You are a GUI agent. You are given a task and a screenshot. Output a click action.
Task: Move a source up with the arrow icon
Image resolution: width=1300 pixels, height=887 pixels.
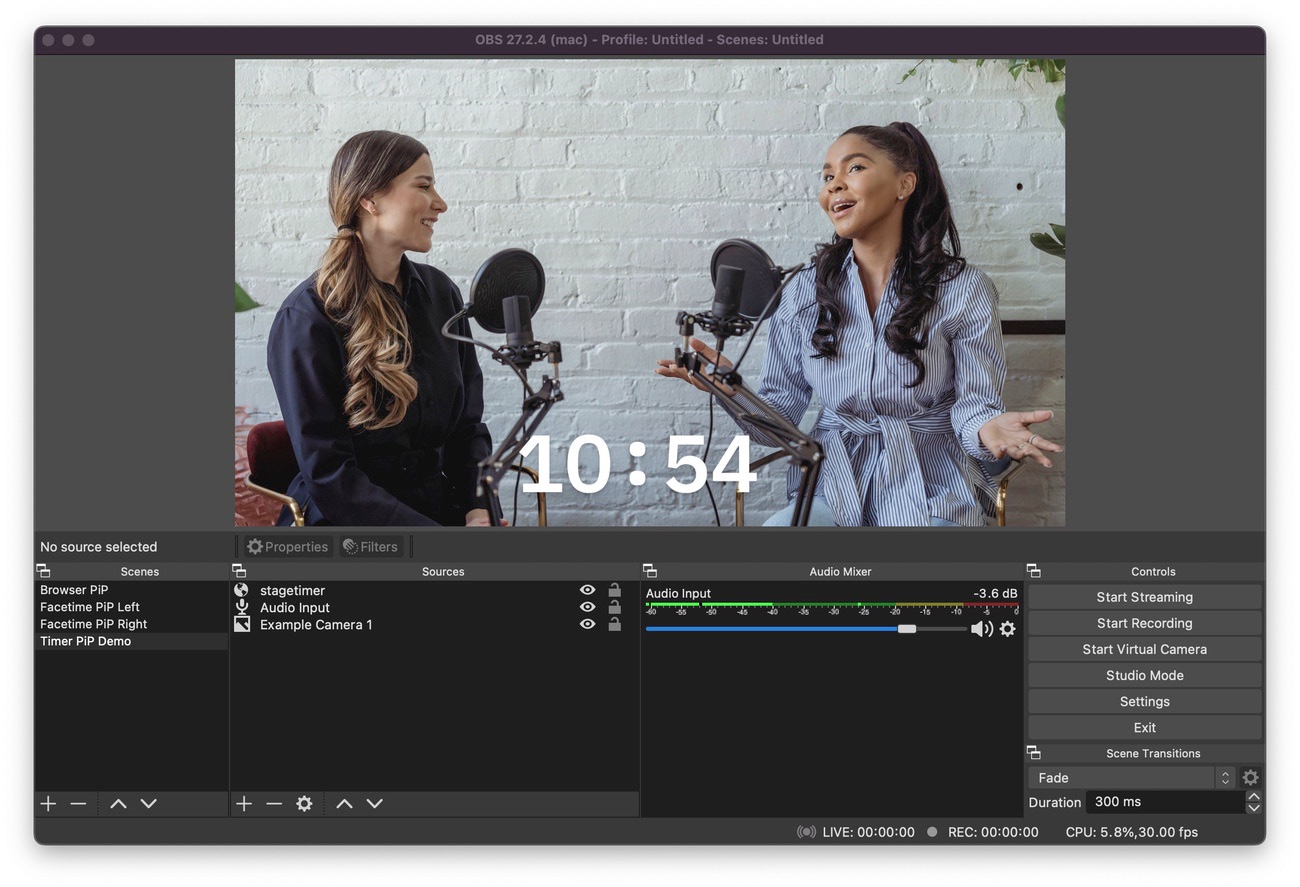345,803
